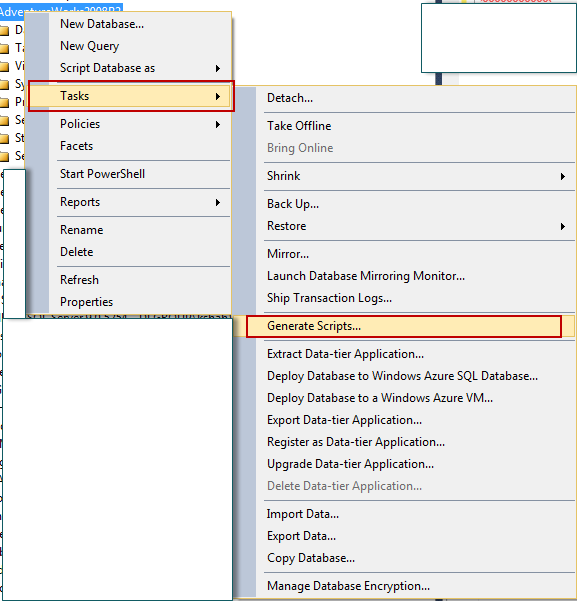Viewport: 577px width, 601px height.
Task: Click submenu arrow beside Shrink
Action: pos(562,176)
